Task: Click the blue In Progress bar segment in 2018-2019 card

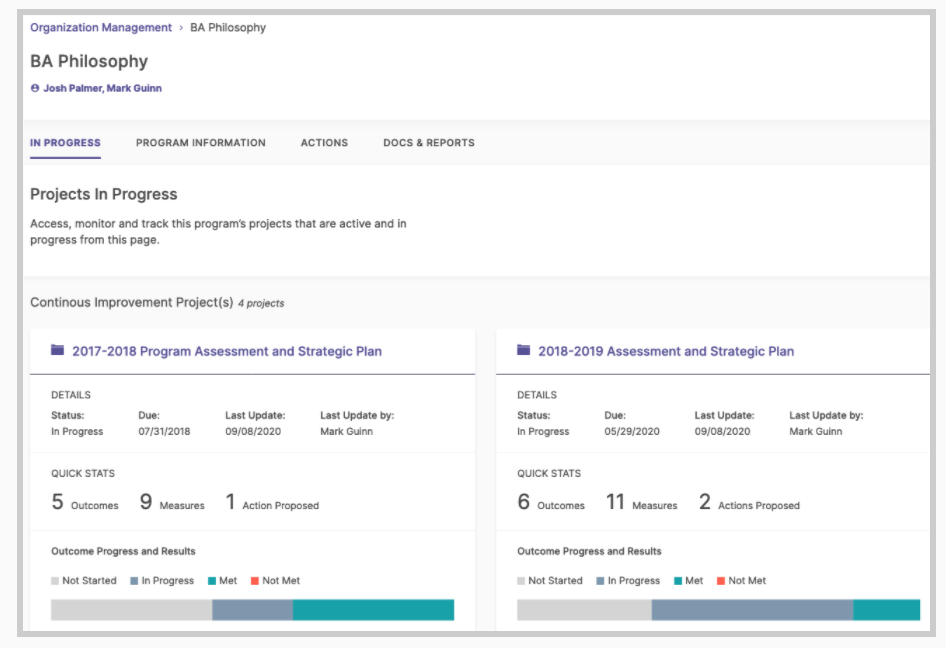Action: tap(752, 610)
